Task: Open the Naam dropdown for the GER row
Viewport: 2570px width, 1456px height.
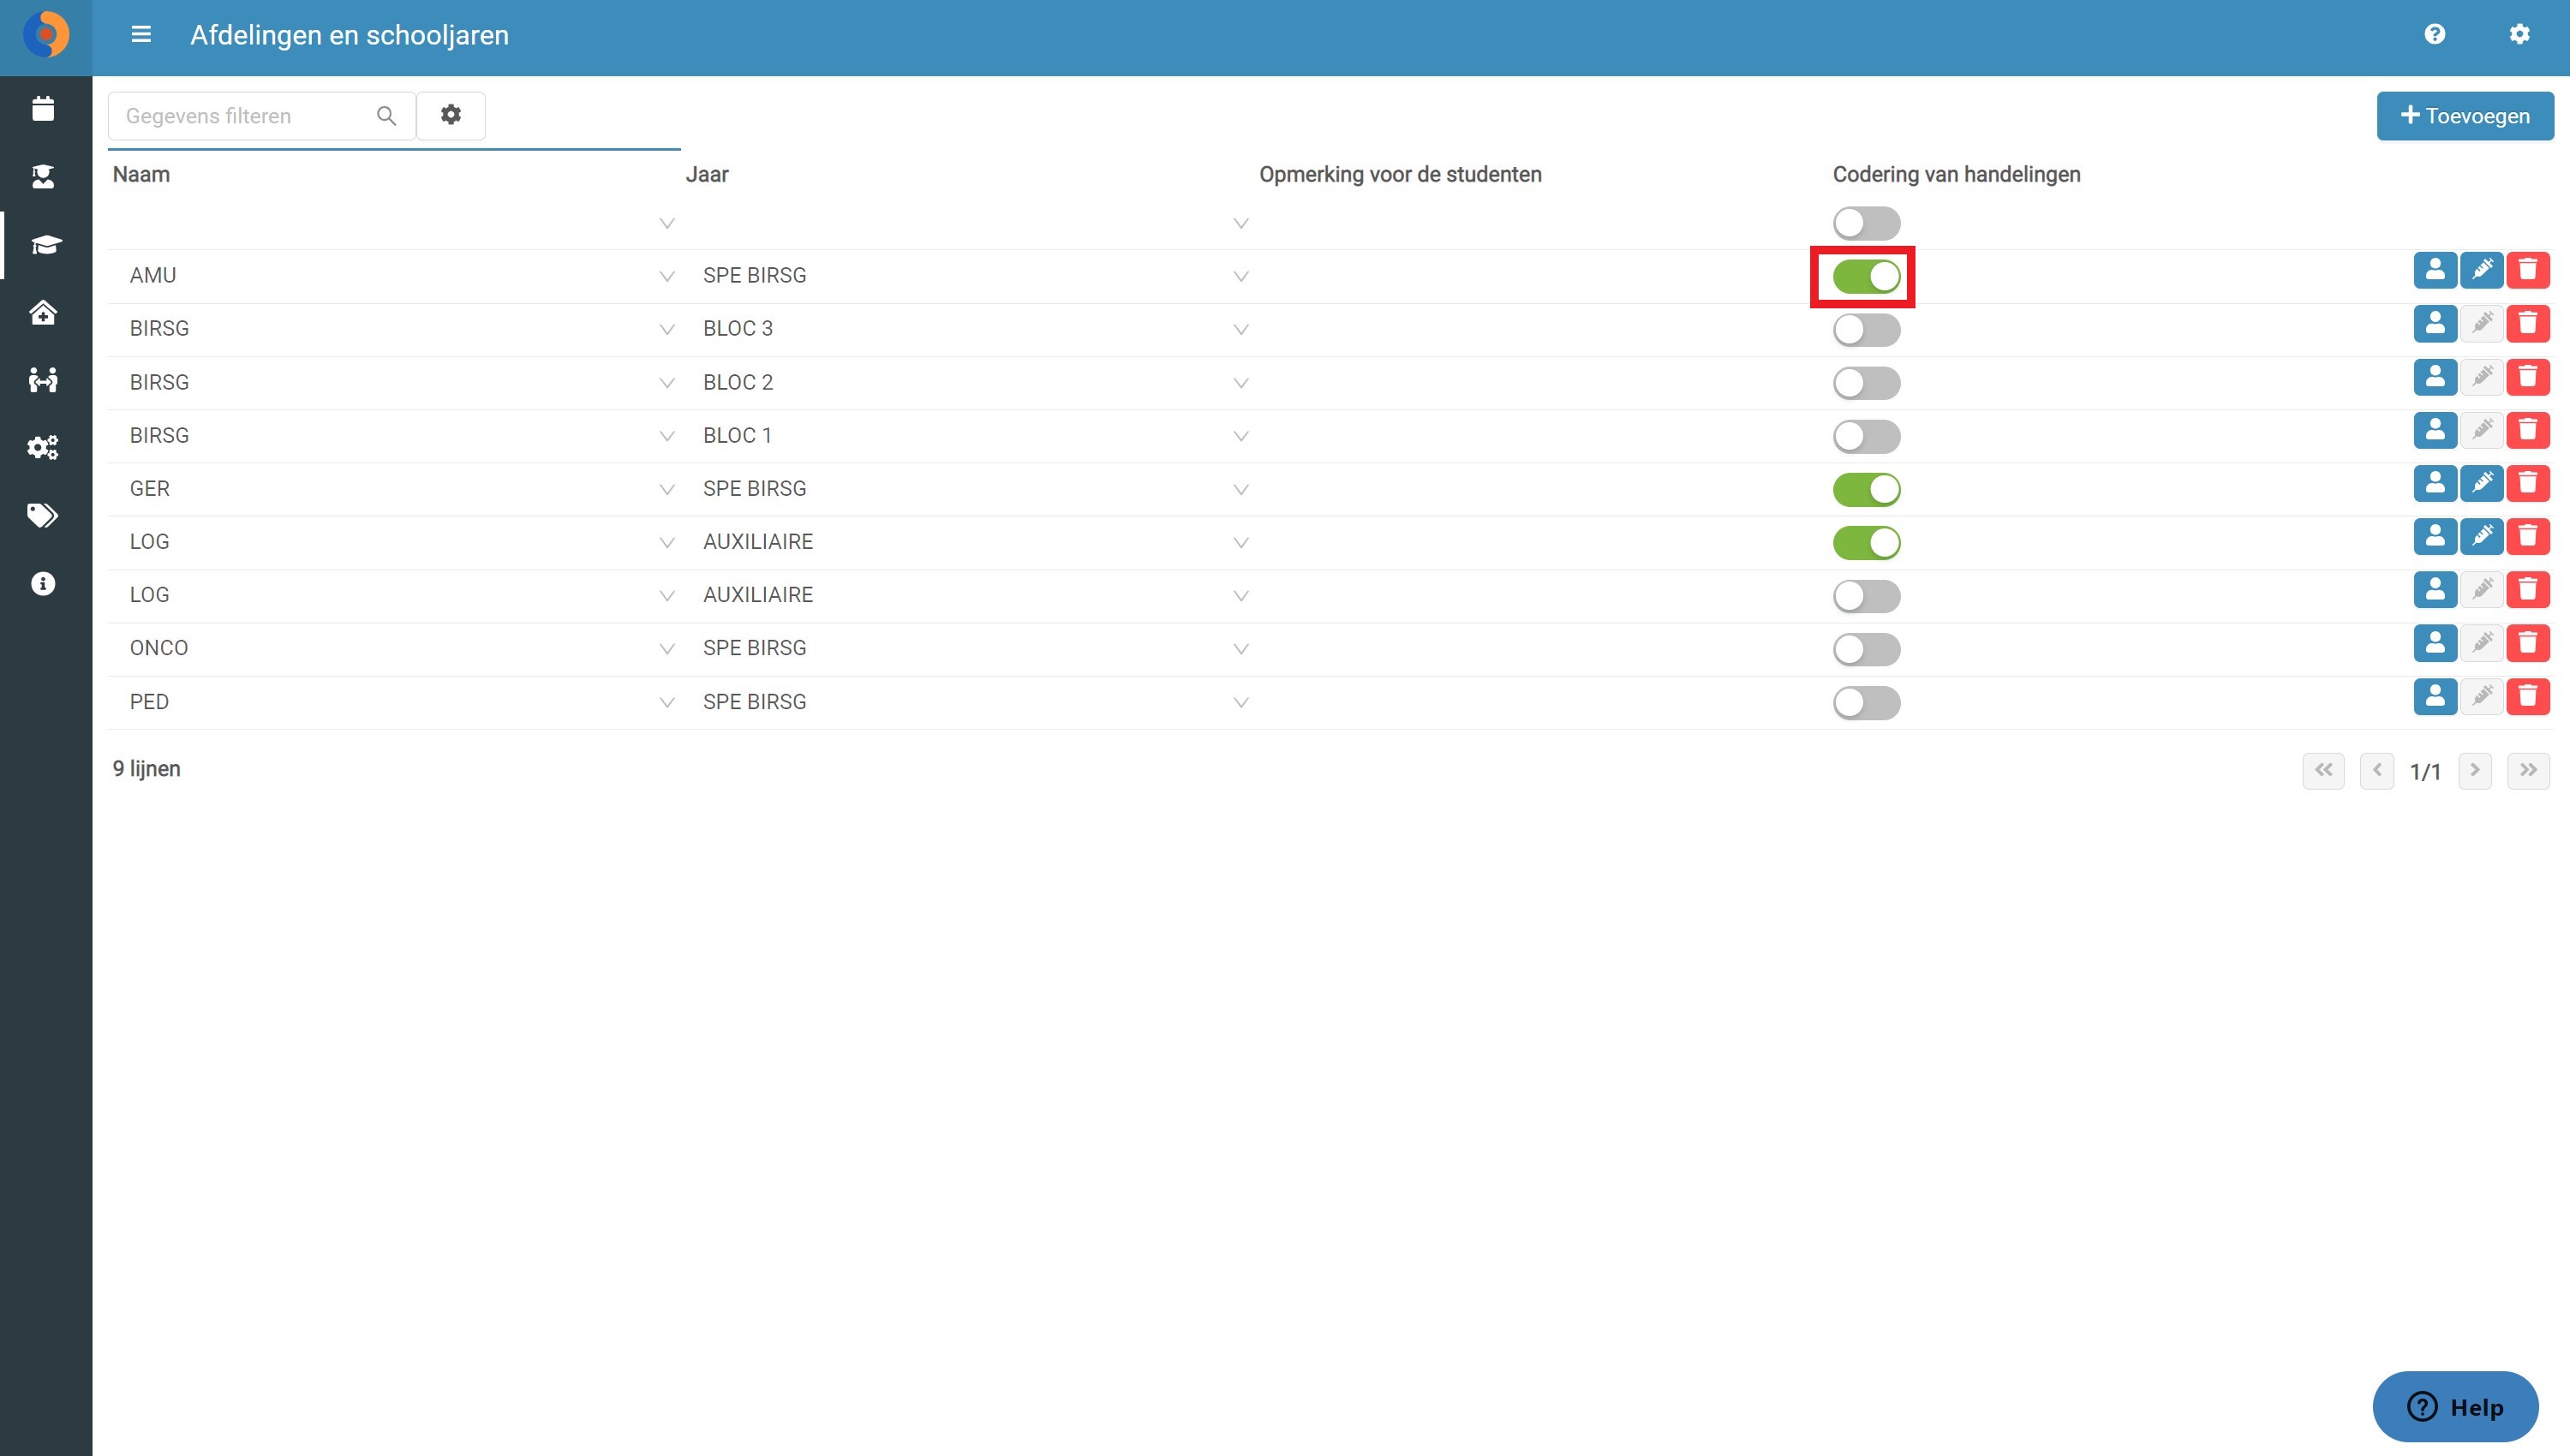Action: pos(667,490)
